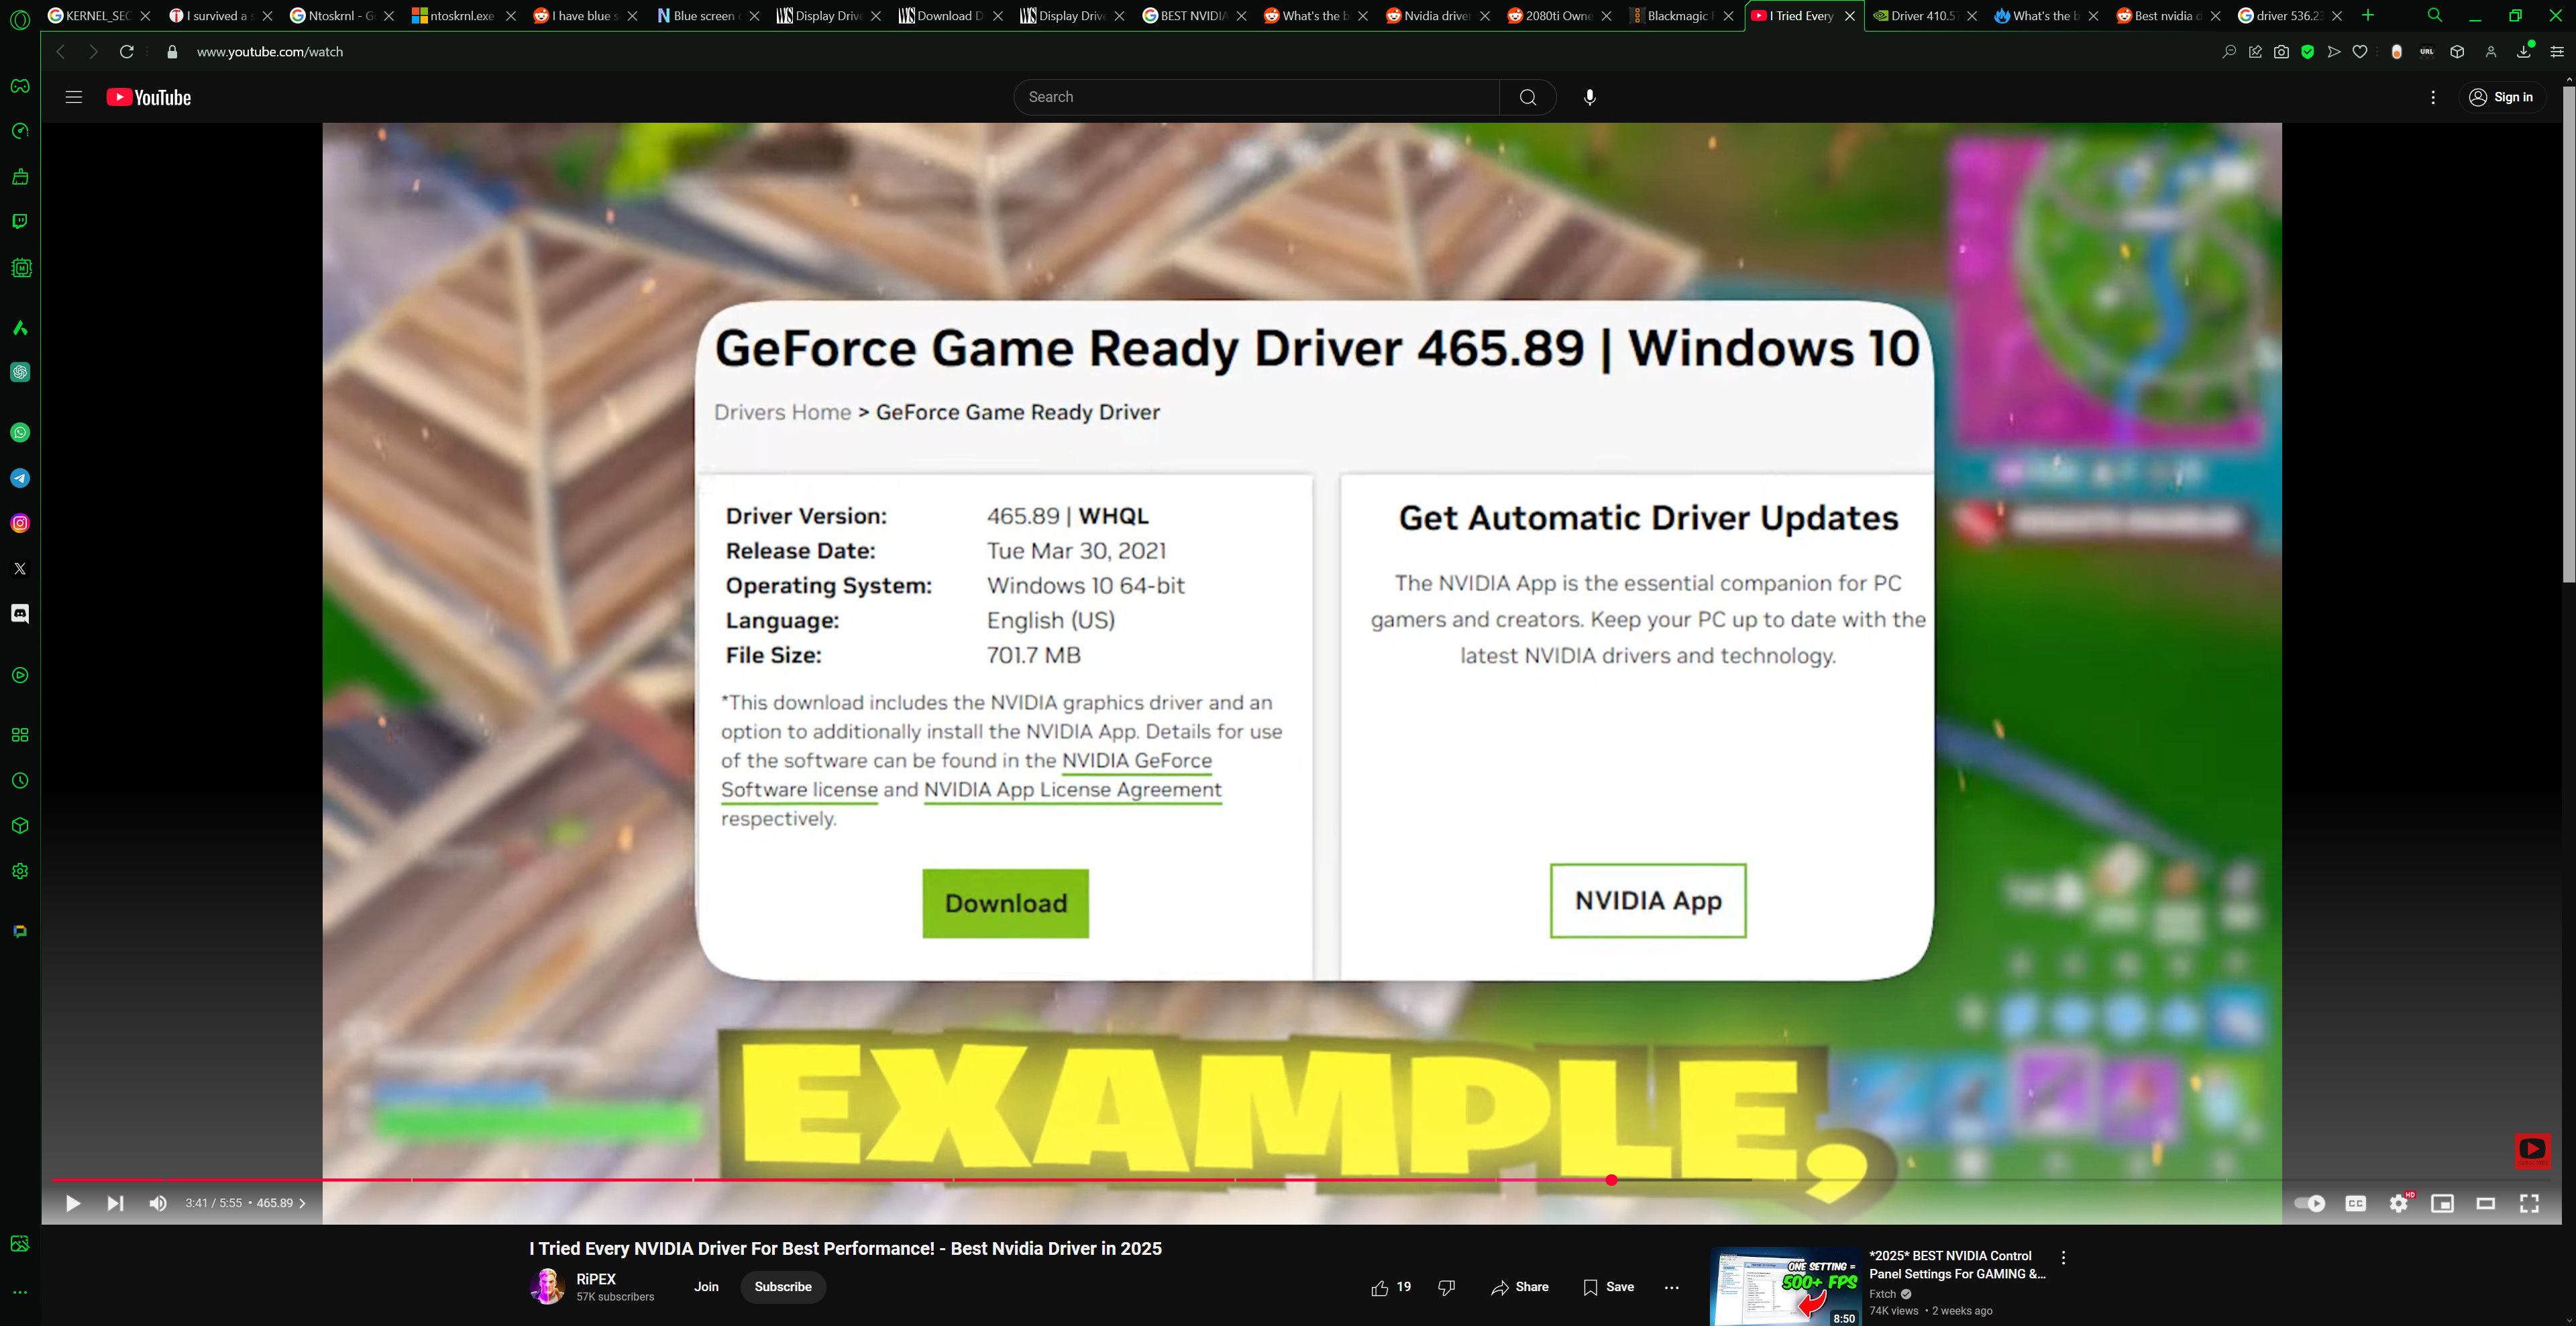Open YouTube settings three-dot menu

(x=2433, y=97)
